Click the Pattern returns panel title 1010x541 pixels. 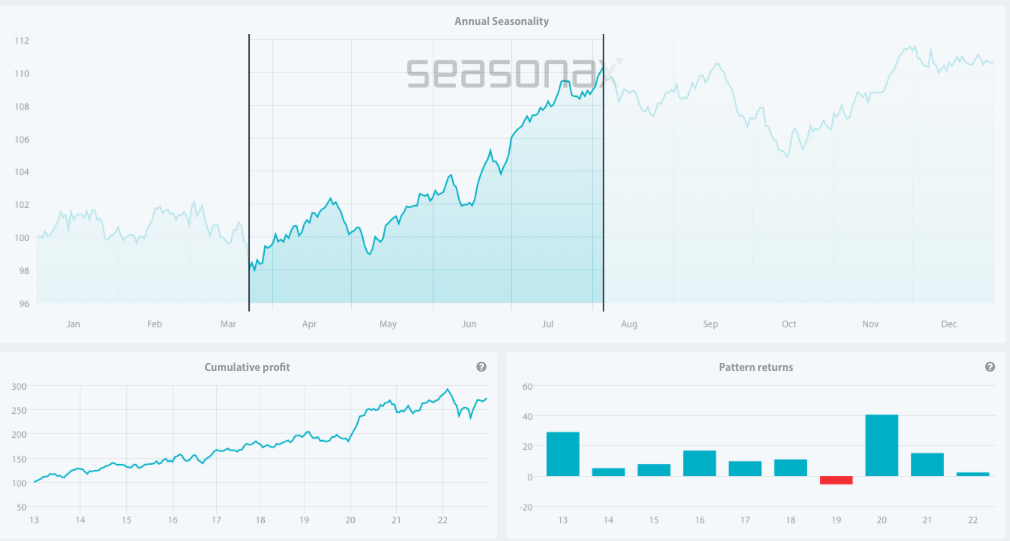click(x=756, y=367)
